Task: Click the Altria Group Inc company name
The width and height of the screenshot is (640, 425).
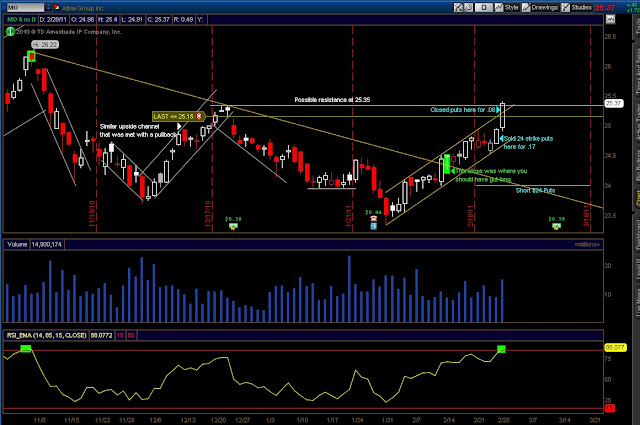Action: tap(82, 8)
